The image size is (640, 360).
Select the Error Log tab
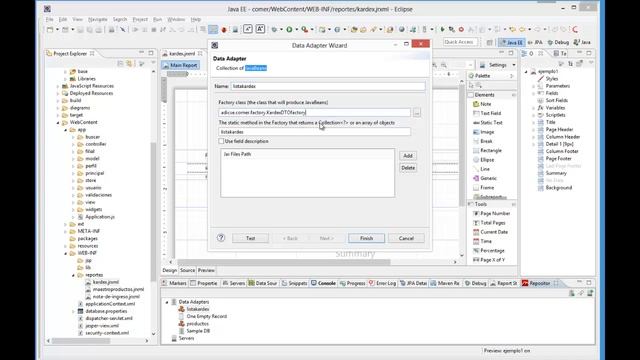tap(382, 283)
